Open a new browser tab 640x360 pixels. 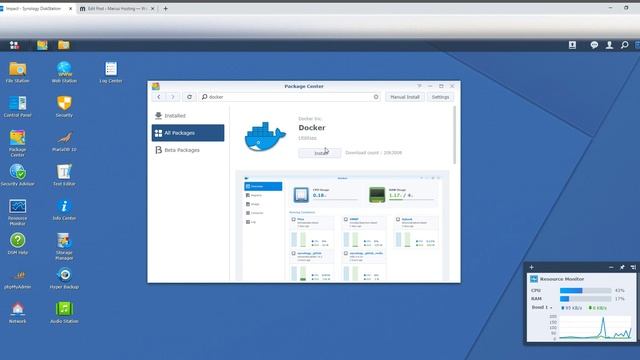coord(165,9)
